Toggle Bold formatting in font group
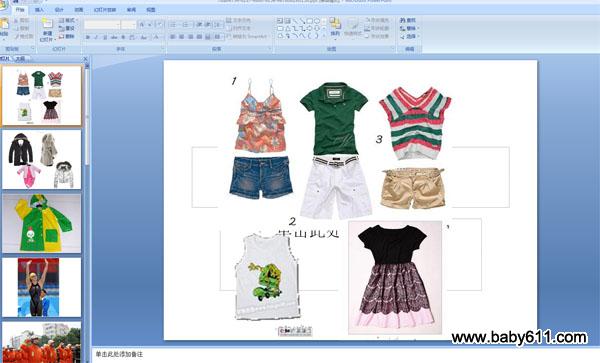Screen dimensions: 600x363 pyautogui.click(x=88, y=37)
